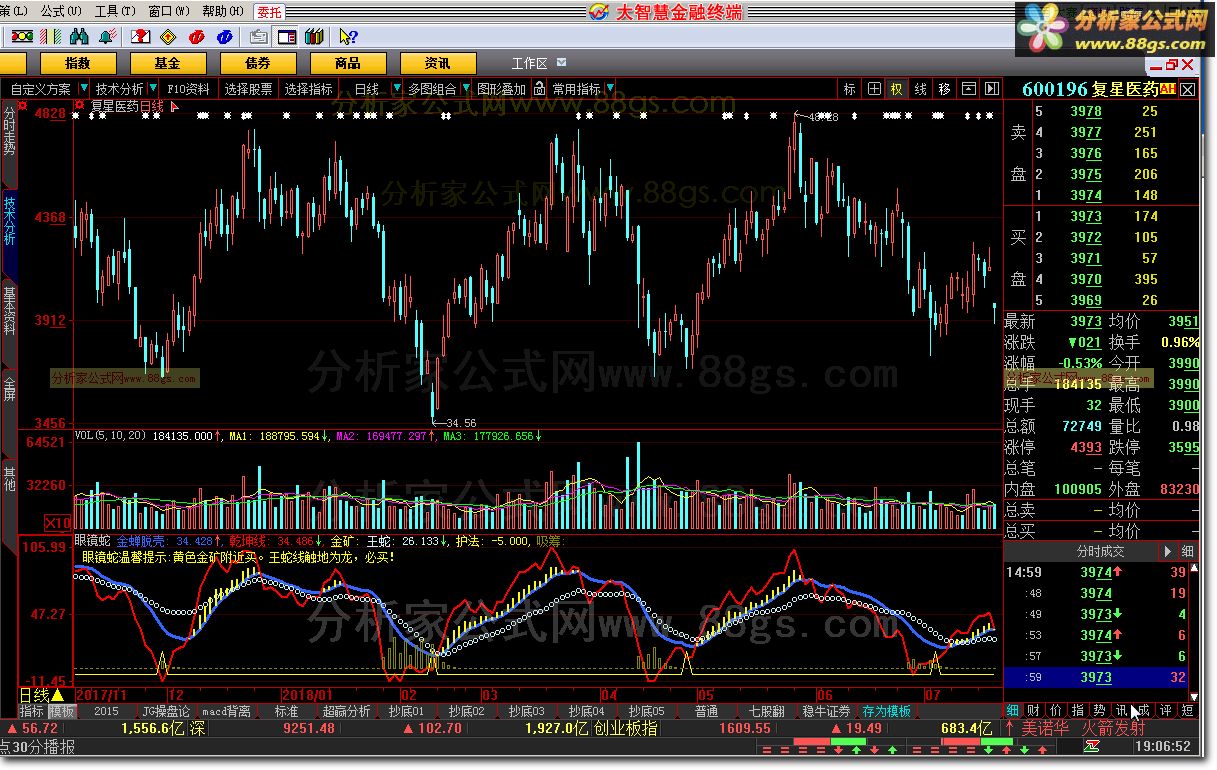The image size is (1217, 770).
Task: Click the window layout toolbar icon
Action: [286, 37]
